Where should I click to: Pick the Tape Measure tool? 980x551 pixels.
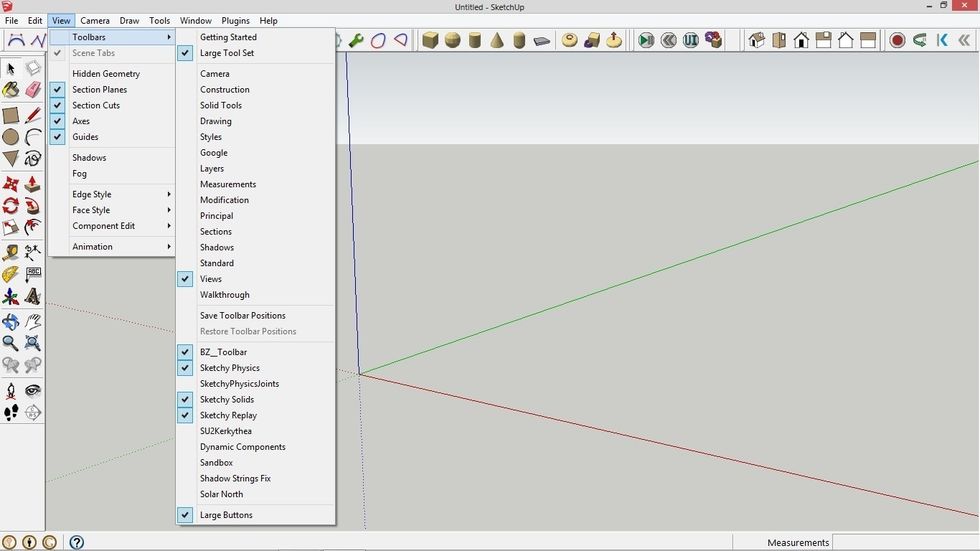tap(11, 252)
